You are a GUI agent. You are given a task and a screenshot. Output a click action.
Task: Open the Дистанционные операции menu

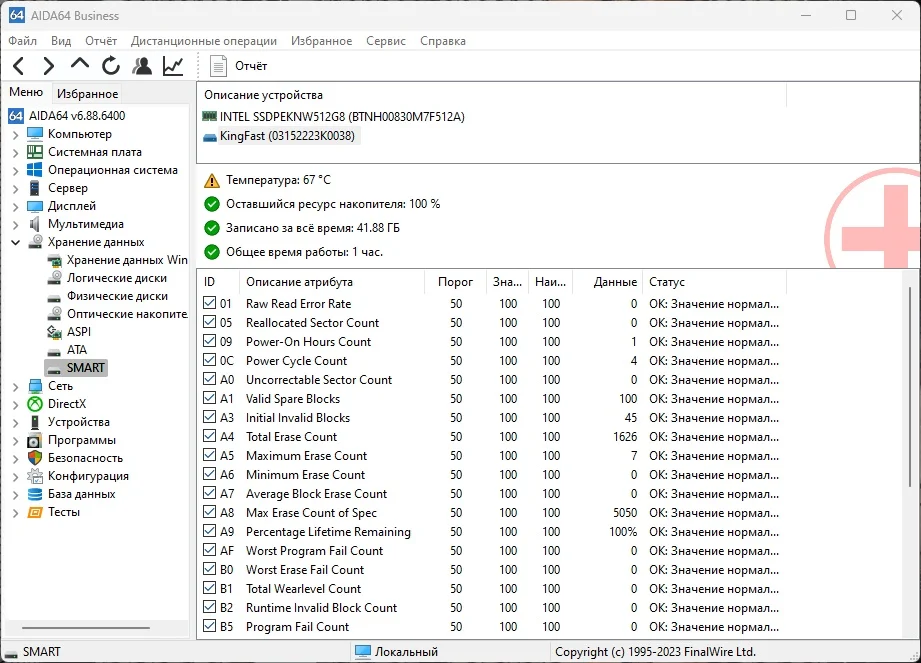204,41
